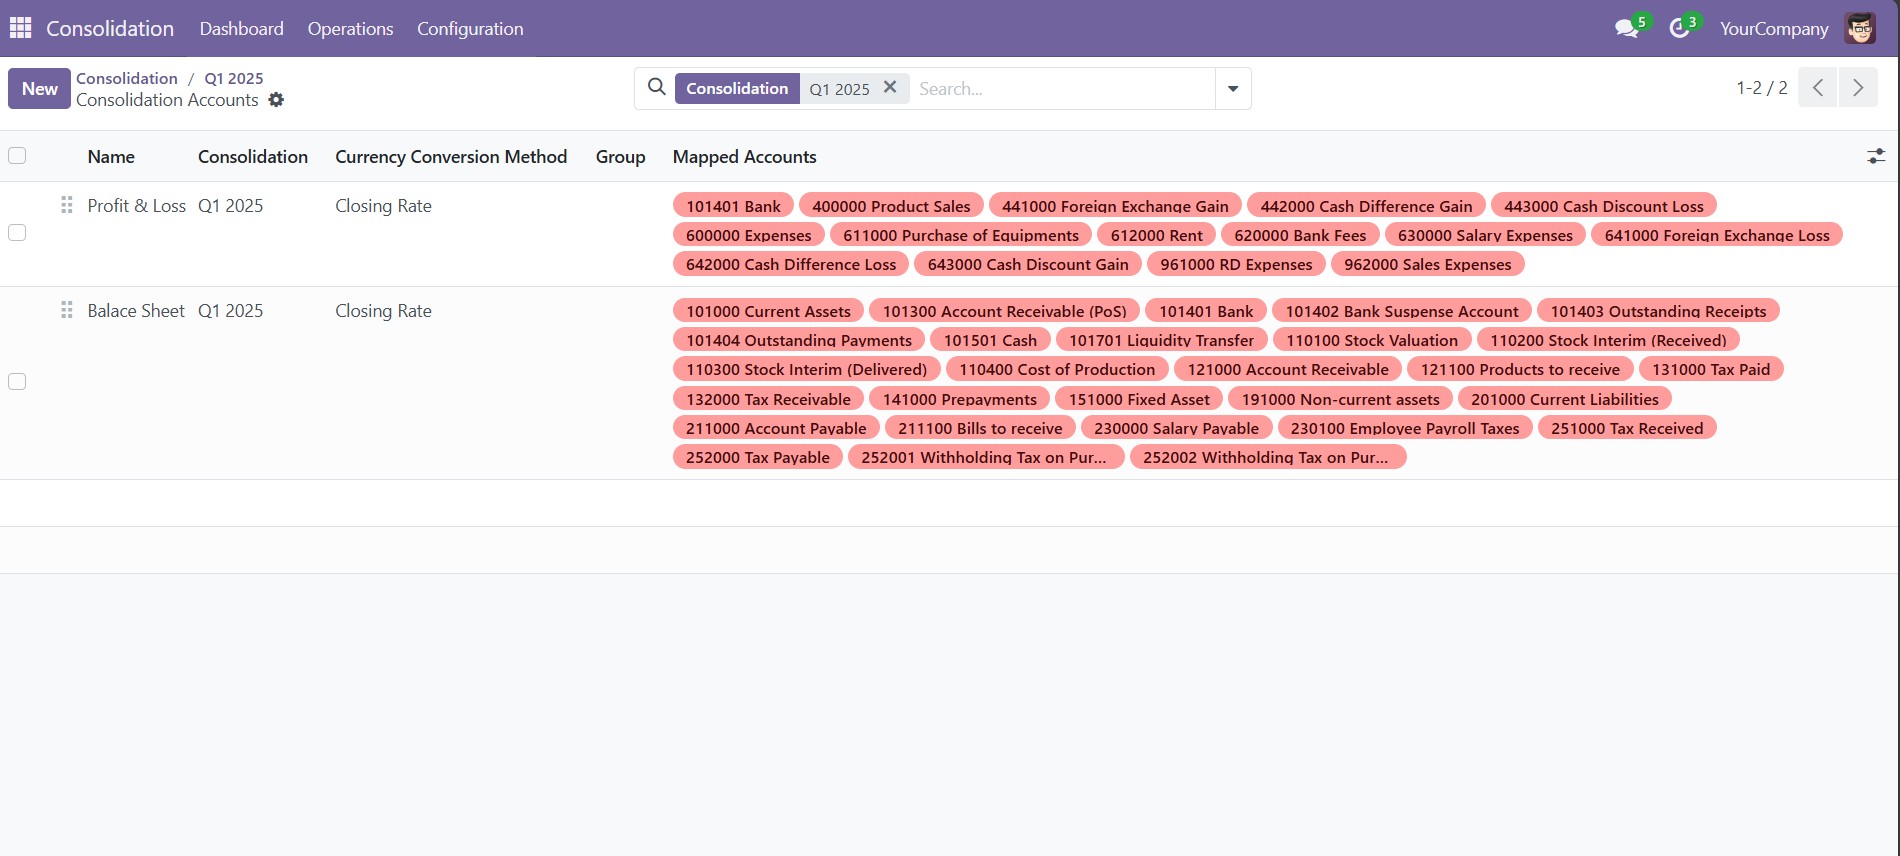Grab the drag handle of Profit & Loss row
The image size is (1900, 856).
tap(67, 205)
